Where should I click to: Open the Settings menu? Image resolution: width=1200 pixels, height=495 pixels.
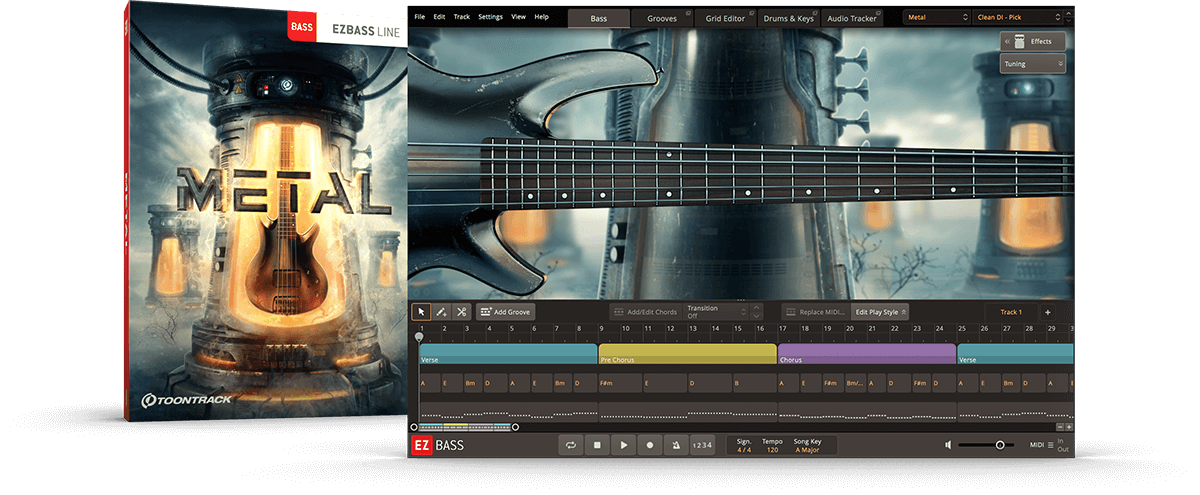click(490, 17)
